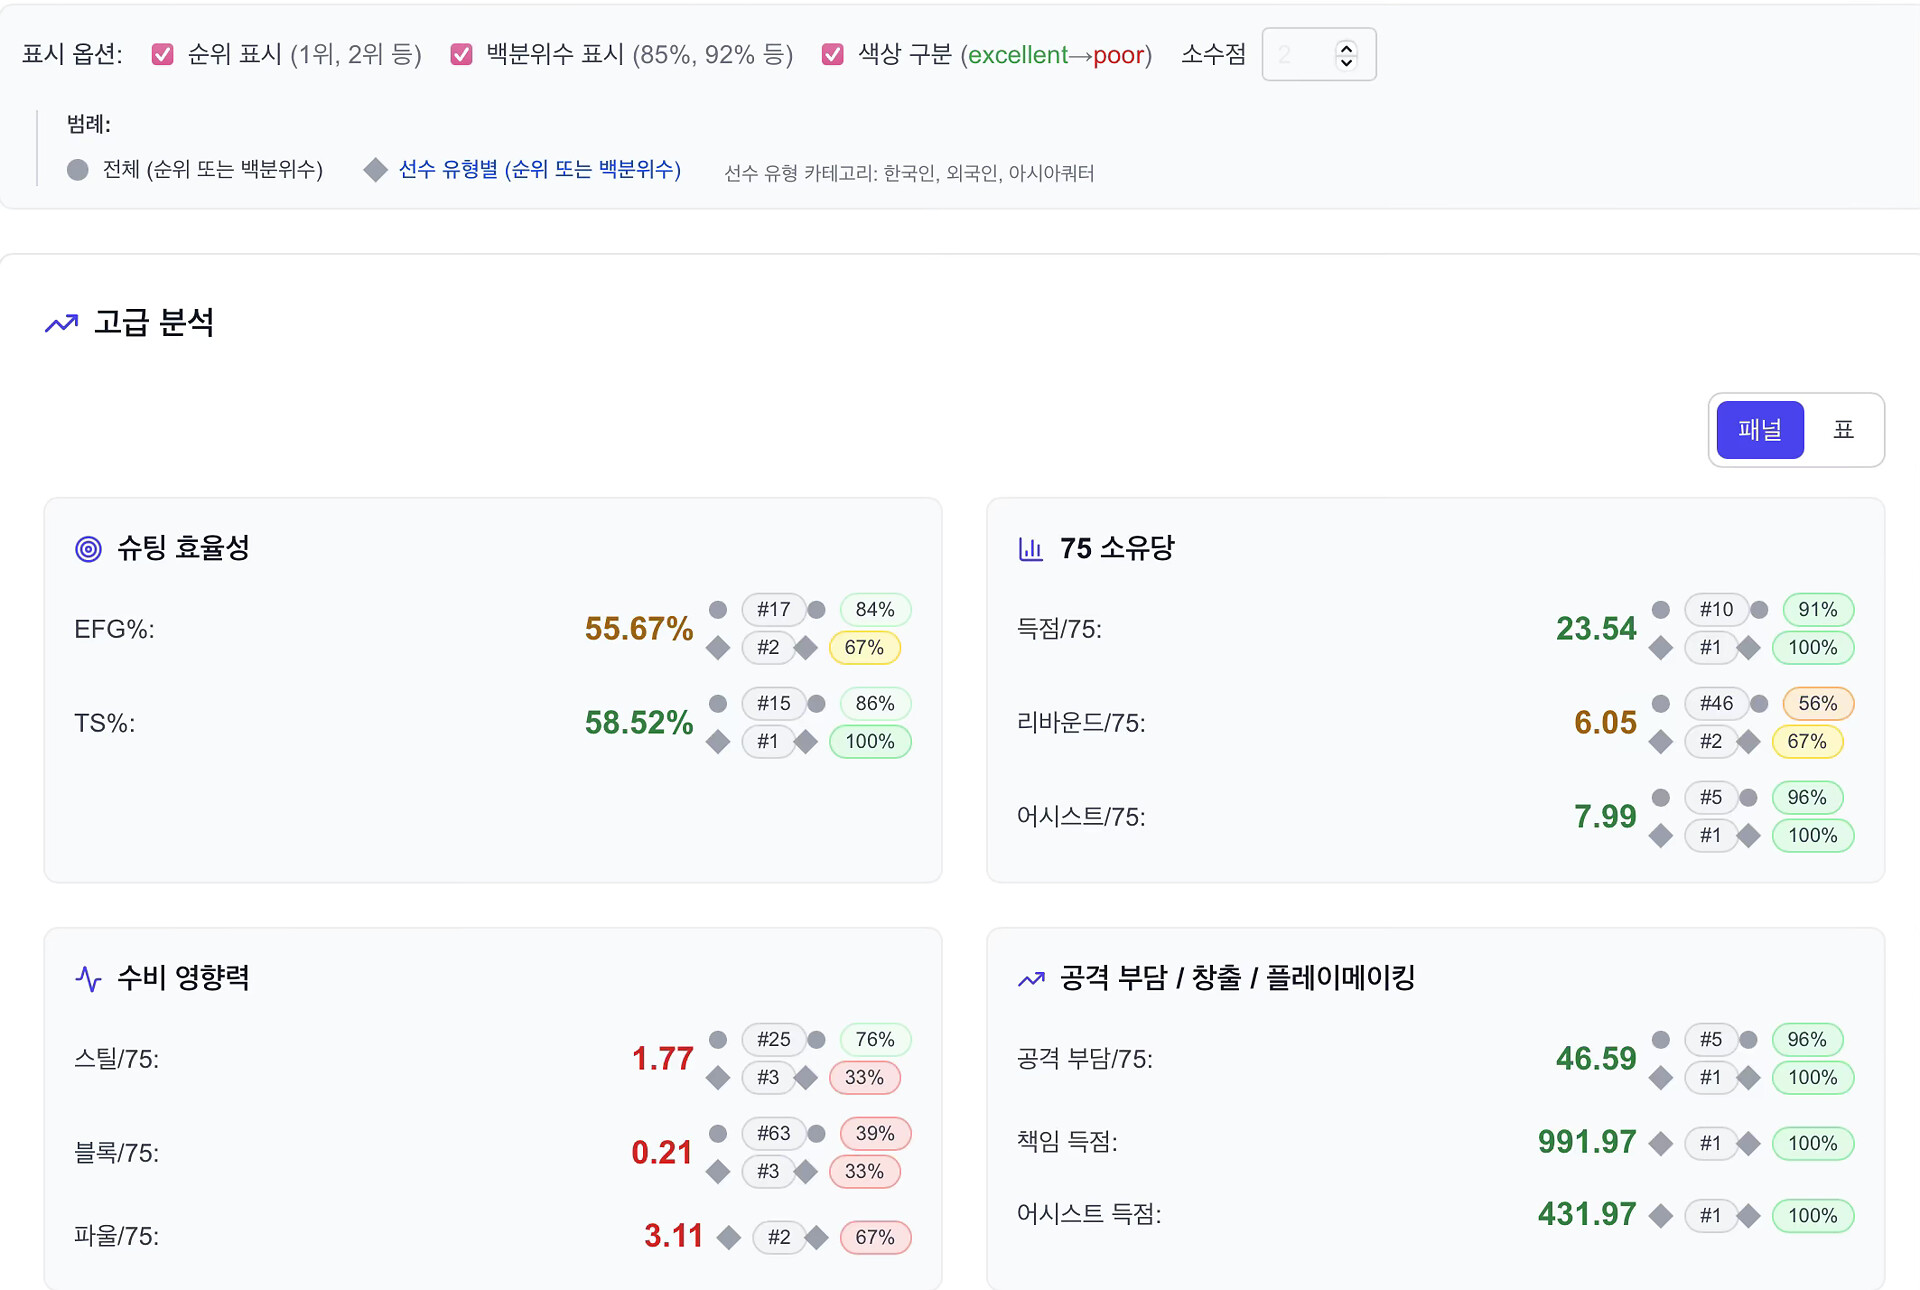
Task: Open the 선수 유형별 (순위 또는 백분위수) link
Action: [x=539, y=170]
